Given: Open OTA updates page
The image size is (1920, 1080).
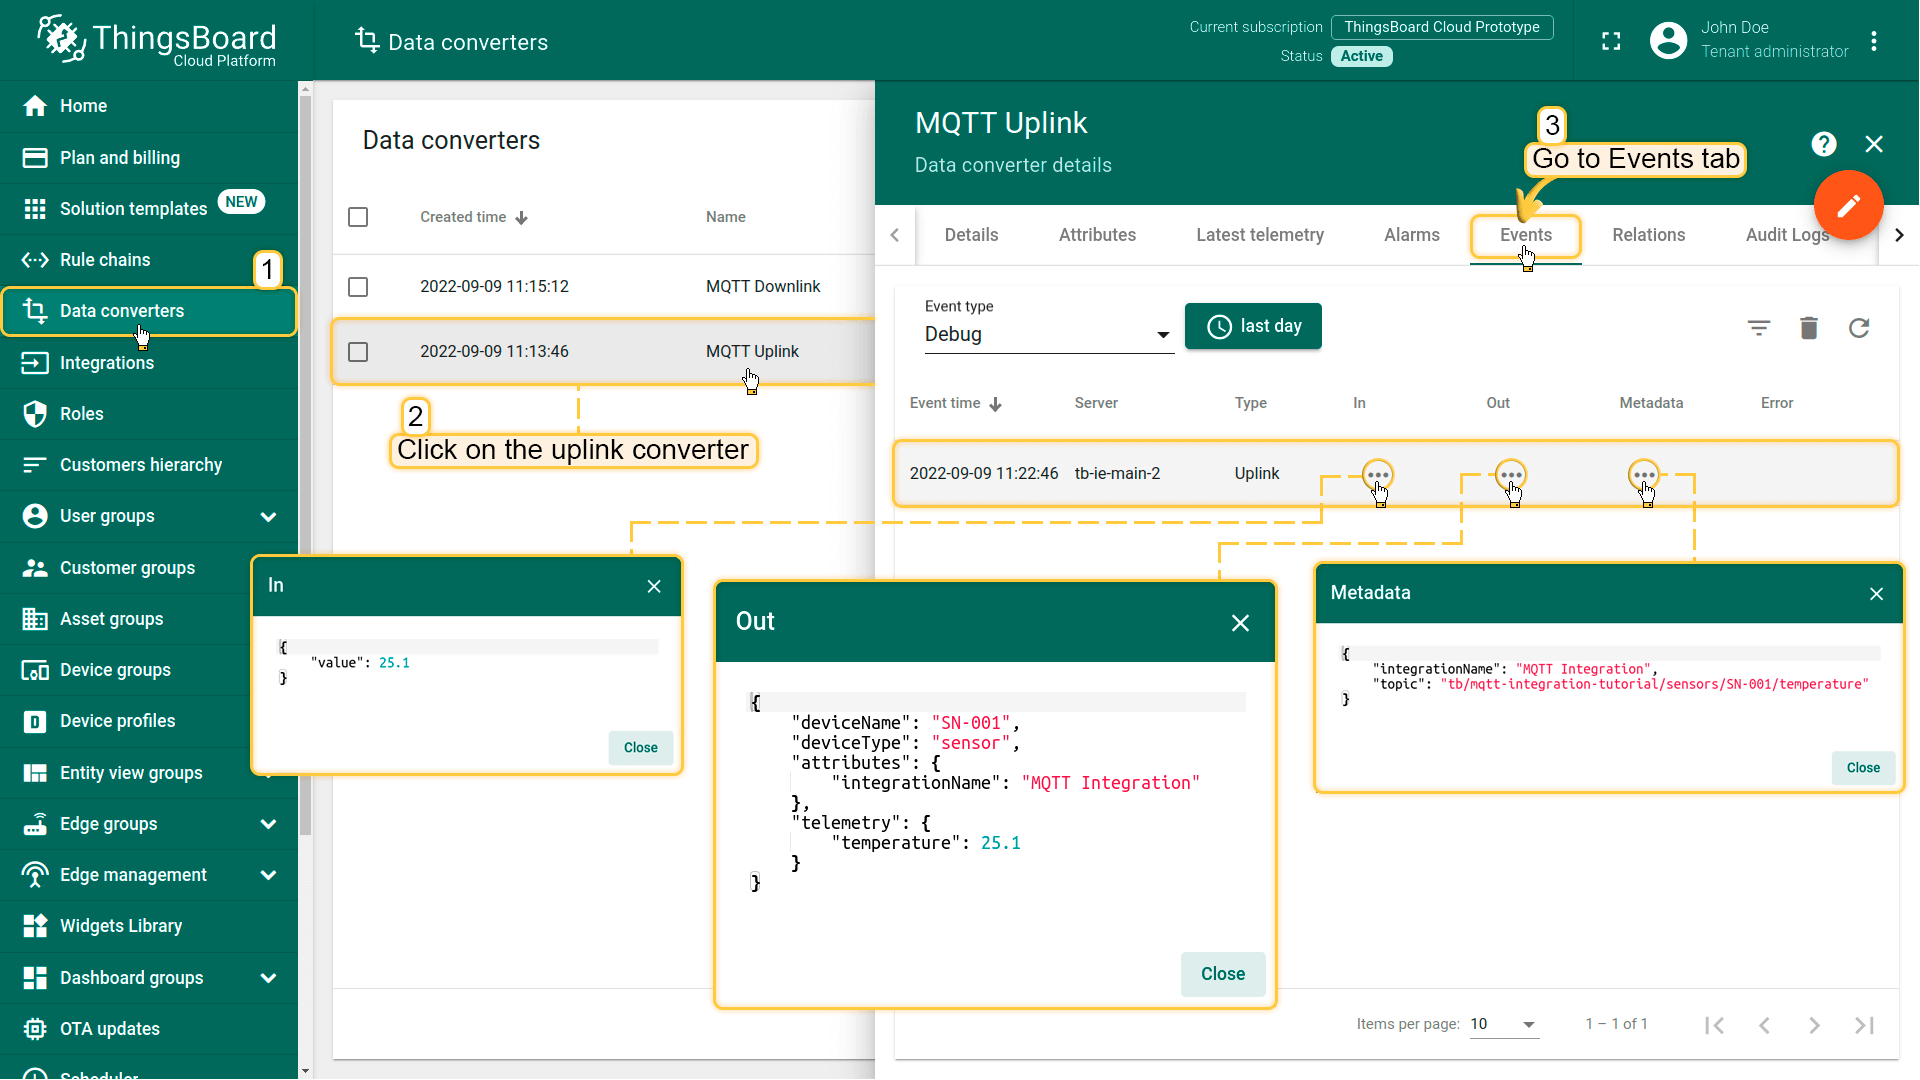Looking at the screenshot, I should [x=149, y=1029].
